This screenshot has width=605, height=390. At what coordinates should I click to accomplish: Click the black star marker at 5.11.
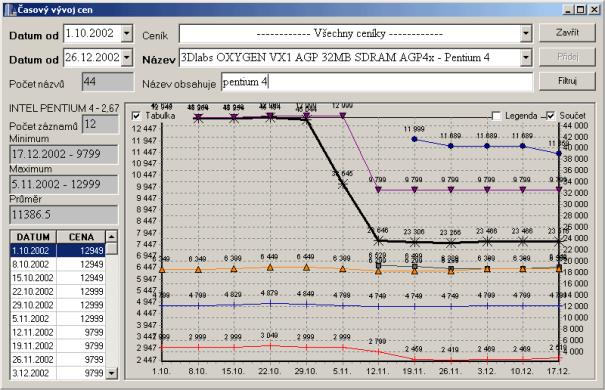click(x=343, y=184)
